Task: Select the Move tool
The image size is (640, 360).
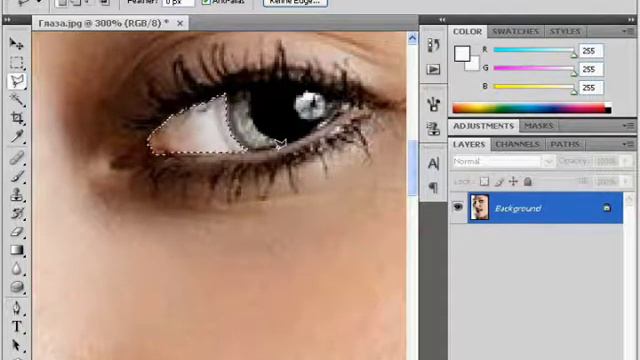Action: 16,43
